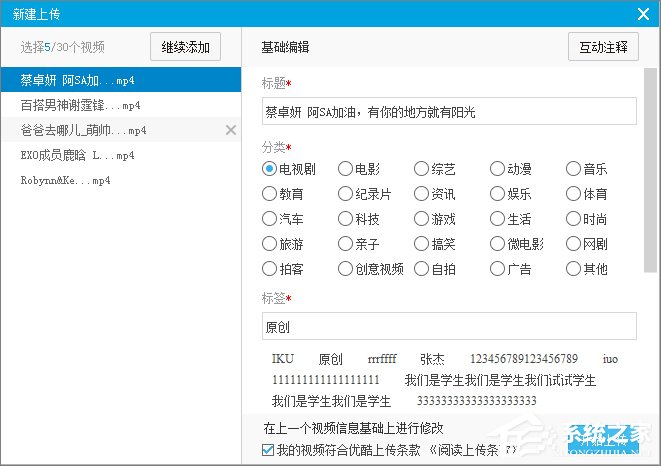Choose the 其他 category radio button
This screenshot has height=466, width=661.
click(x=573, y=269)
